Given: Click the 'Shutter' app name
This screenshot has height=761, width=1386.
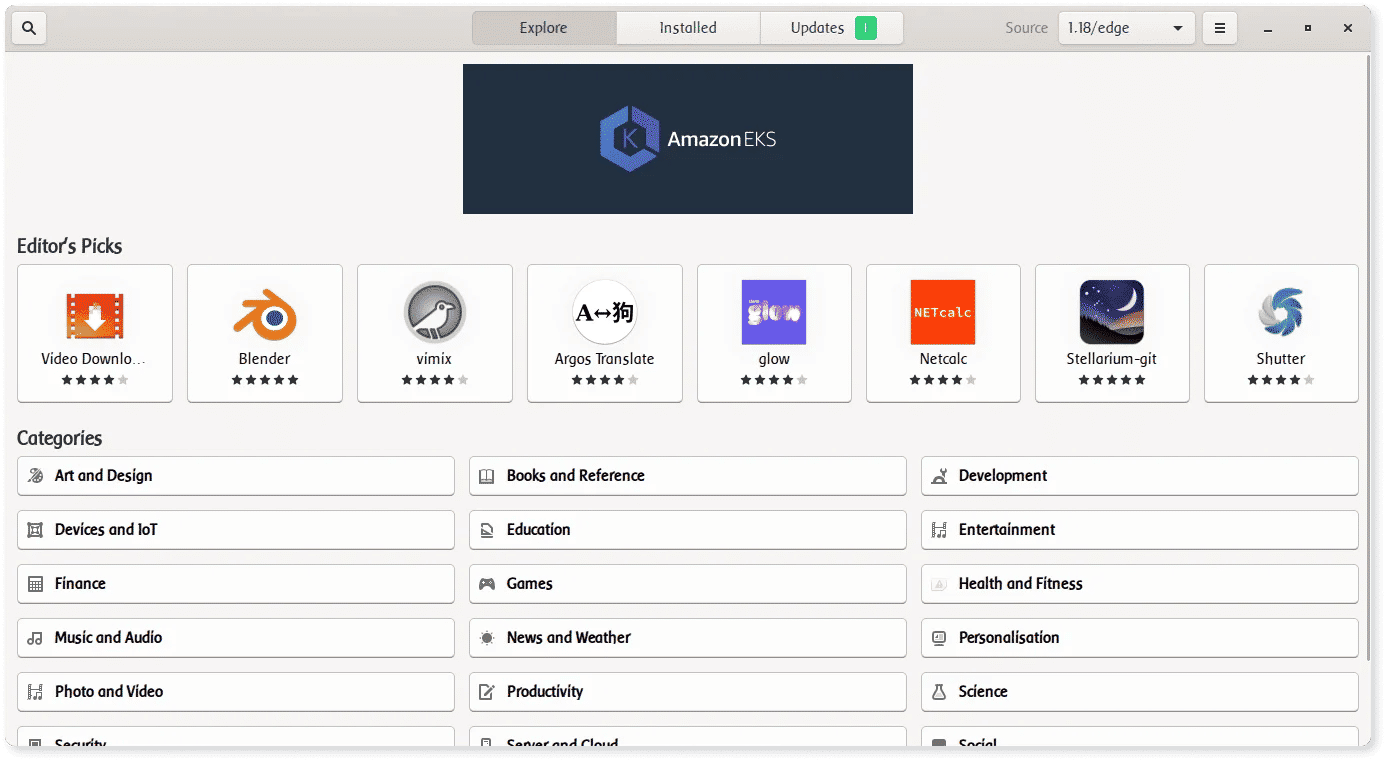Looking at the screenshot, I should click(x=1281, y=359).
